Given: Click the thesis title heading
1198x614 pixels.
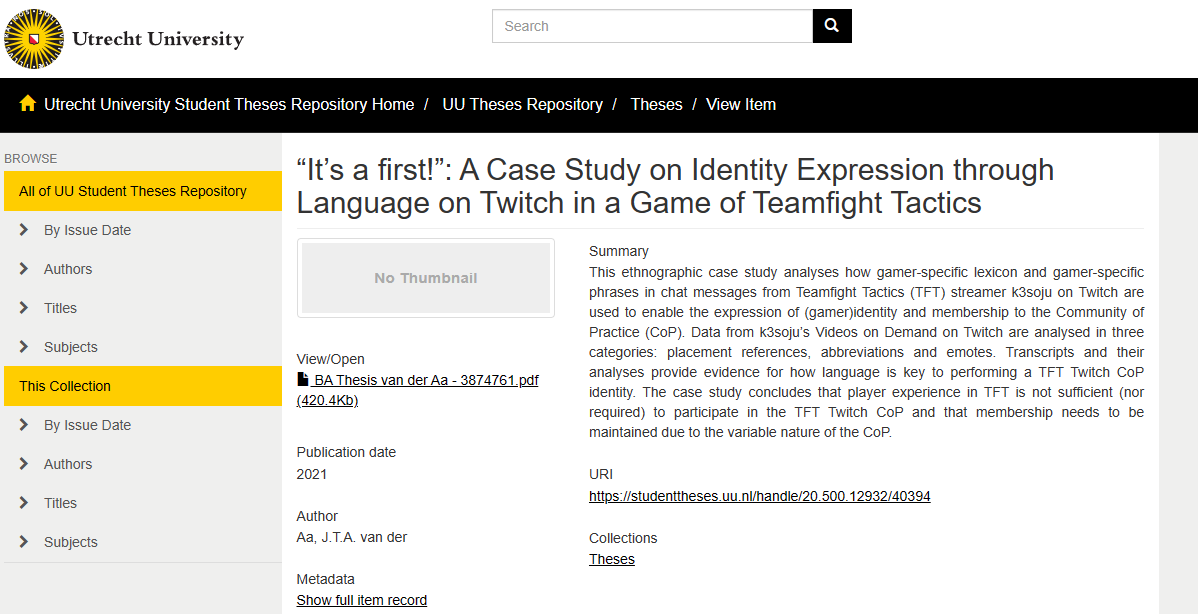Looking at the screenshot, I should point(675,186).
